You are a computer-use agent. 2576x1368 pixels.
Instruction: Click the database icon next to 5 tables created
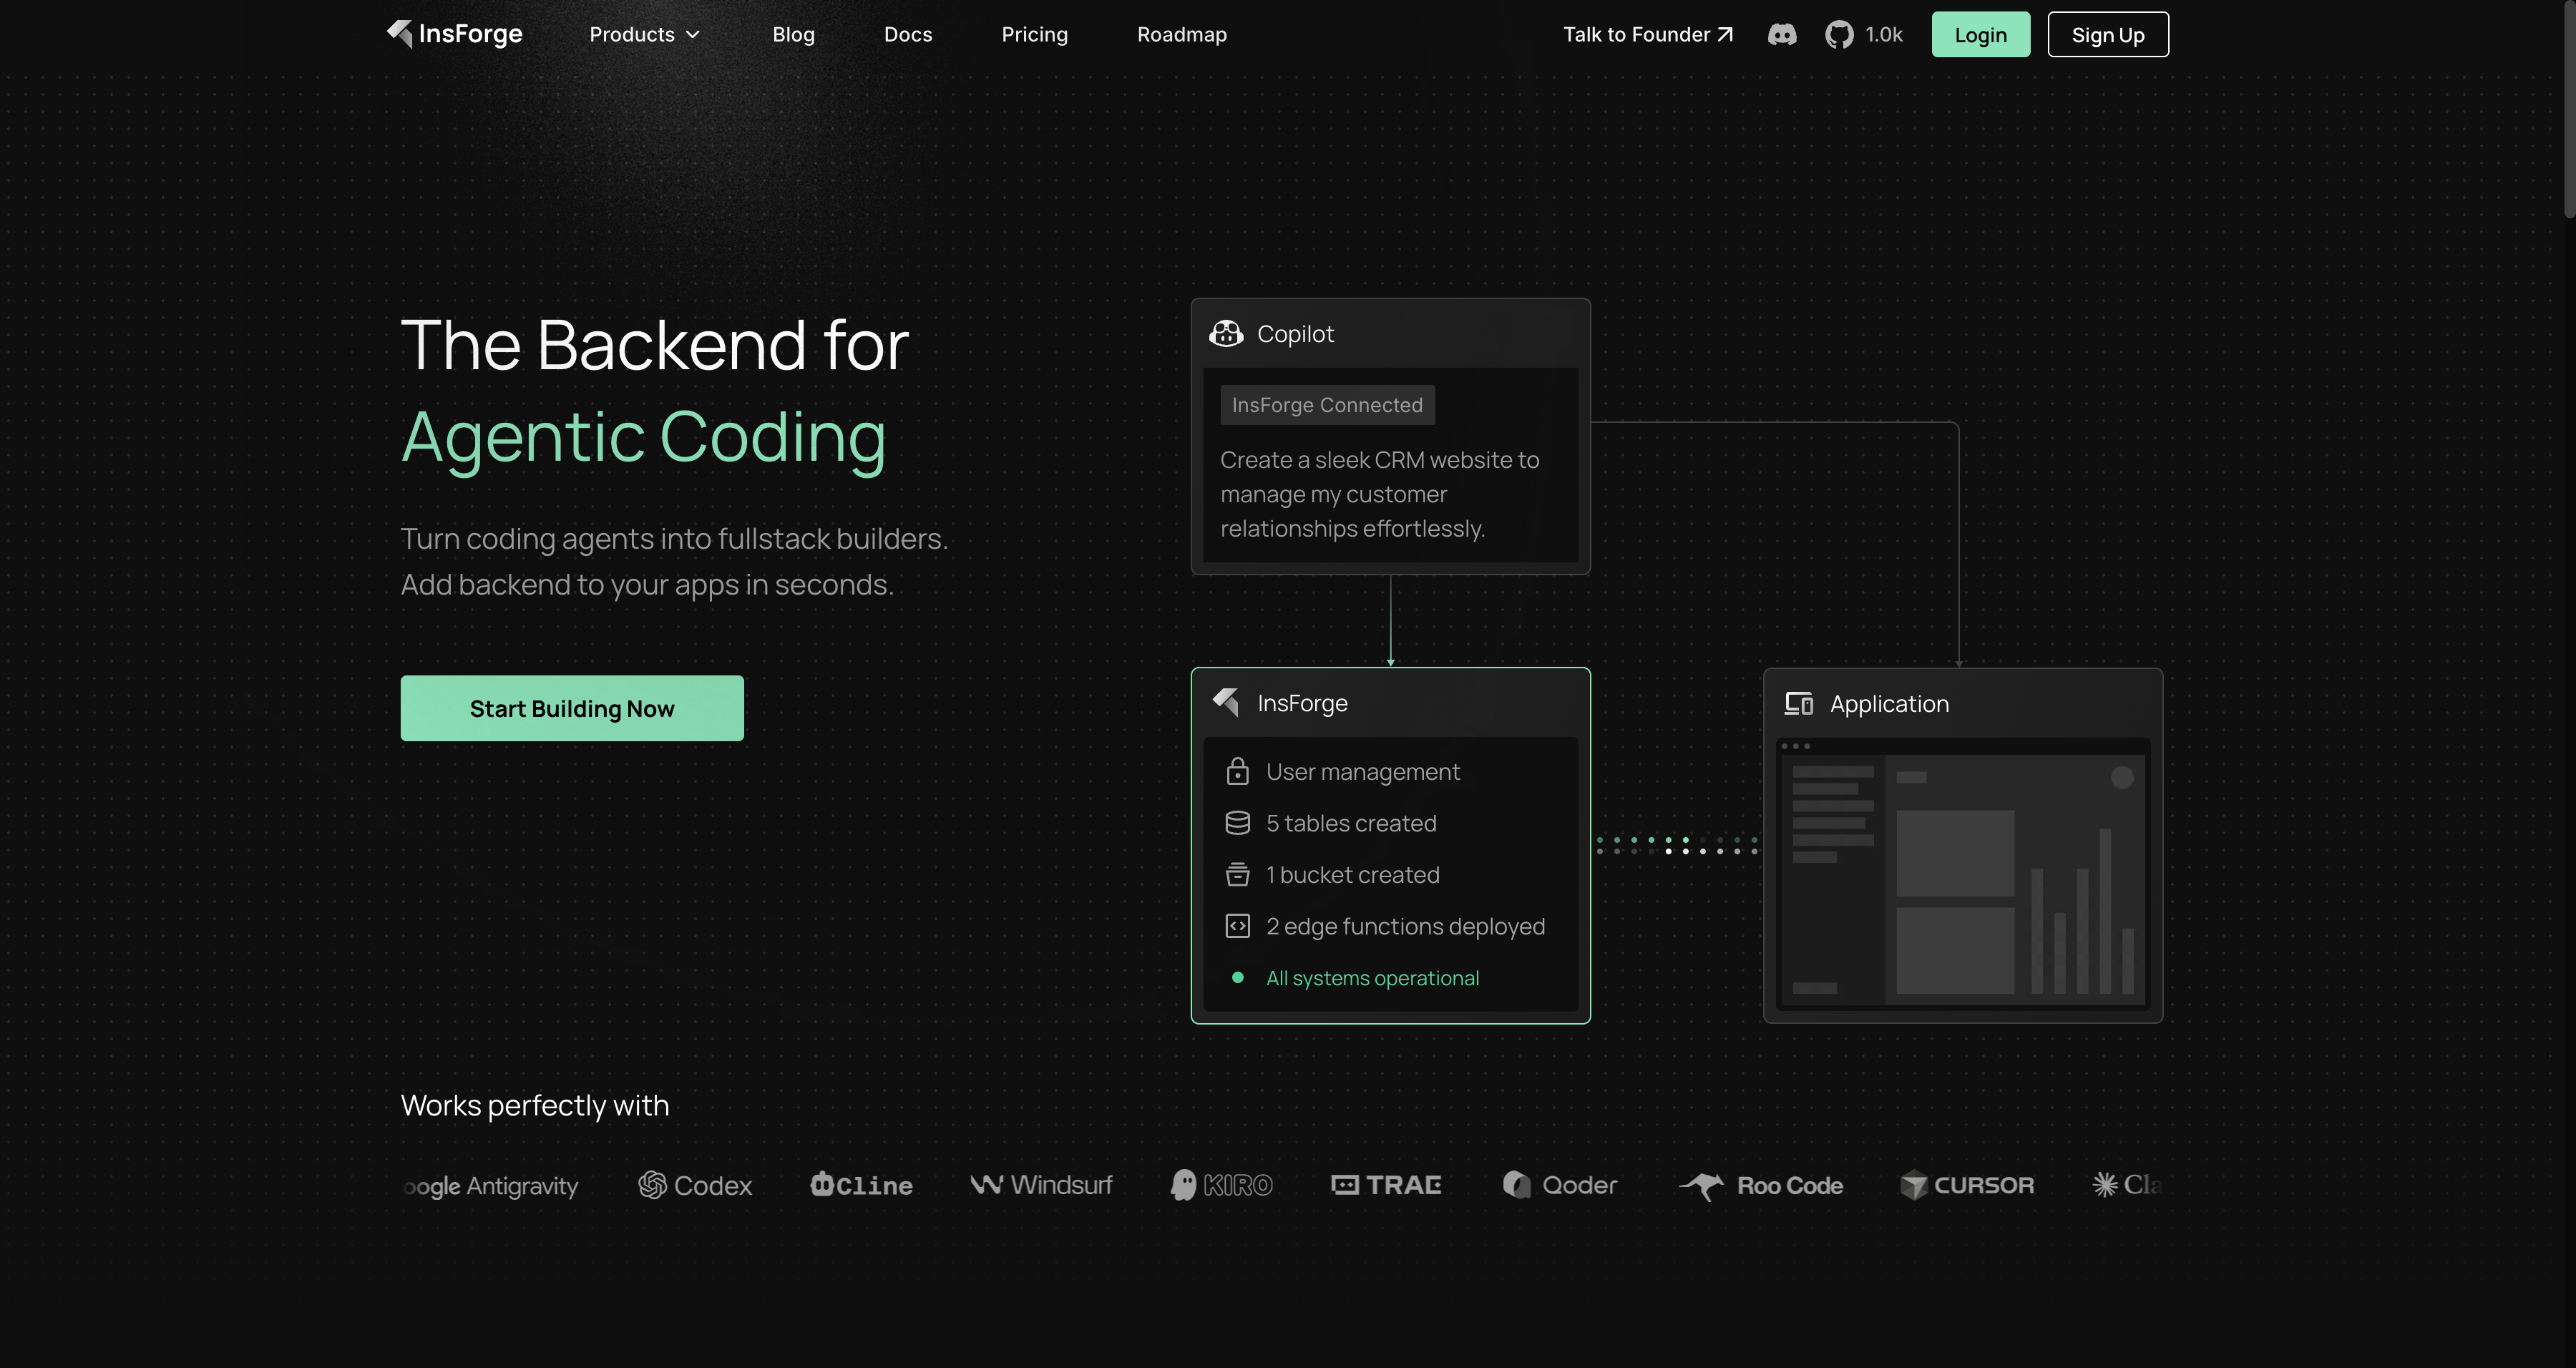tap(1238, 822)
